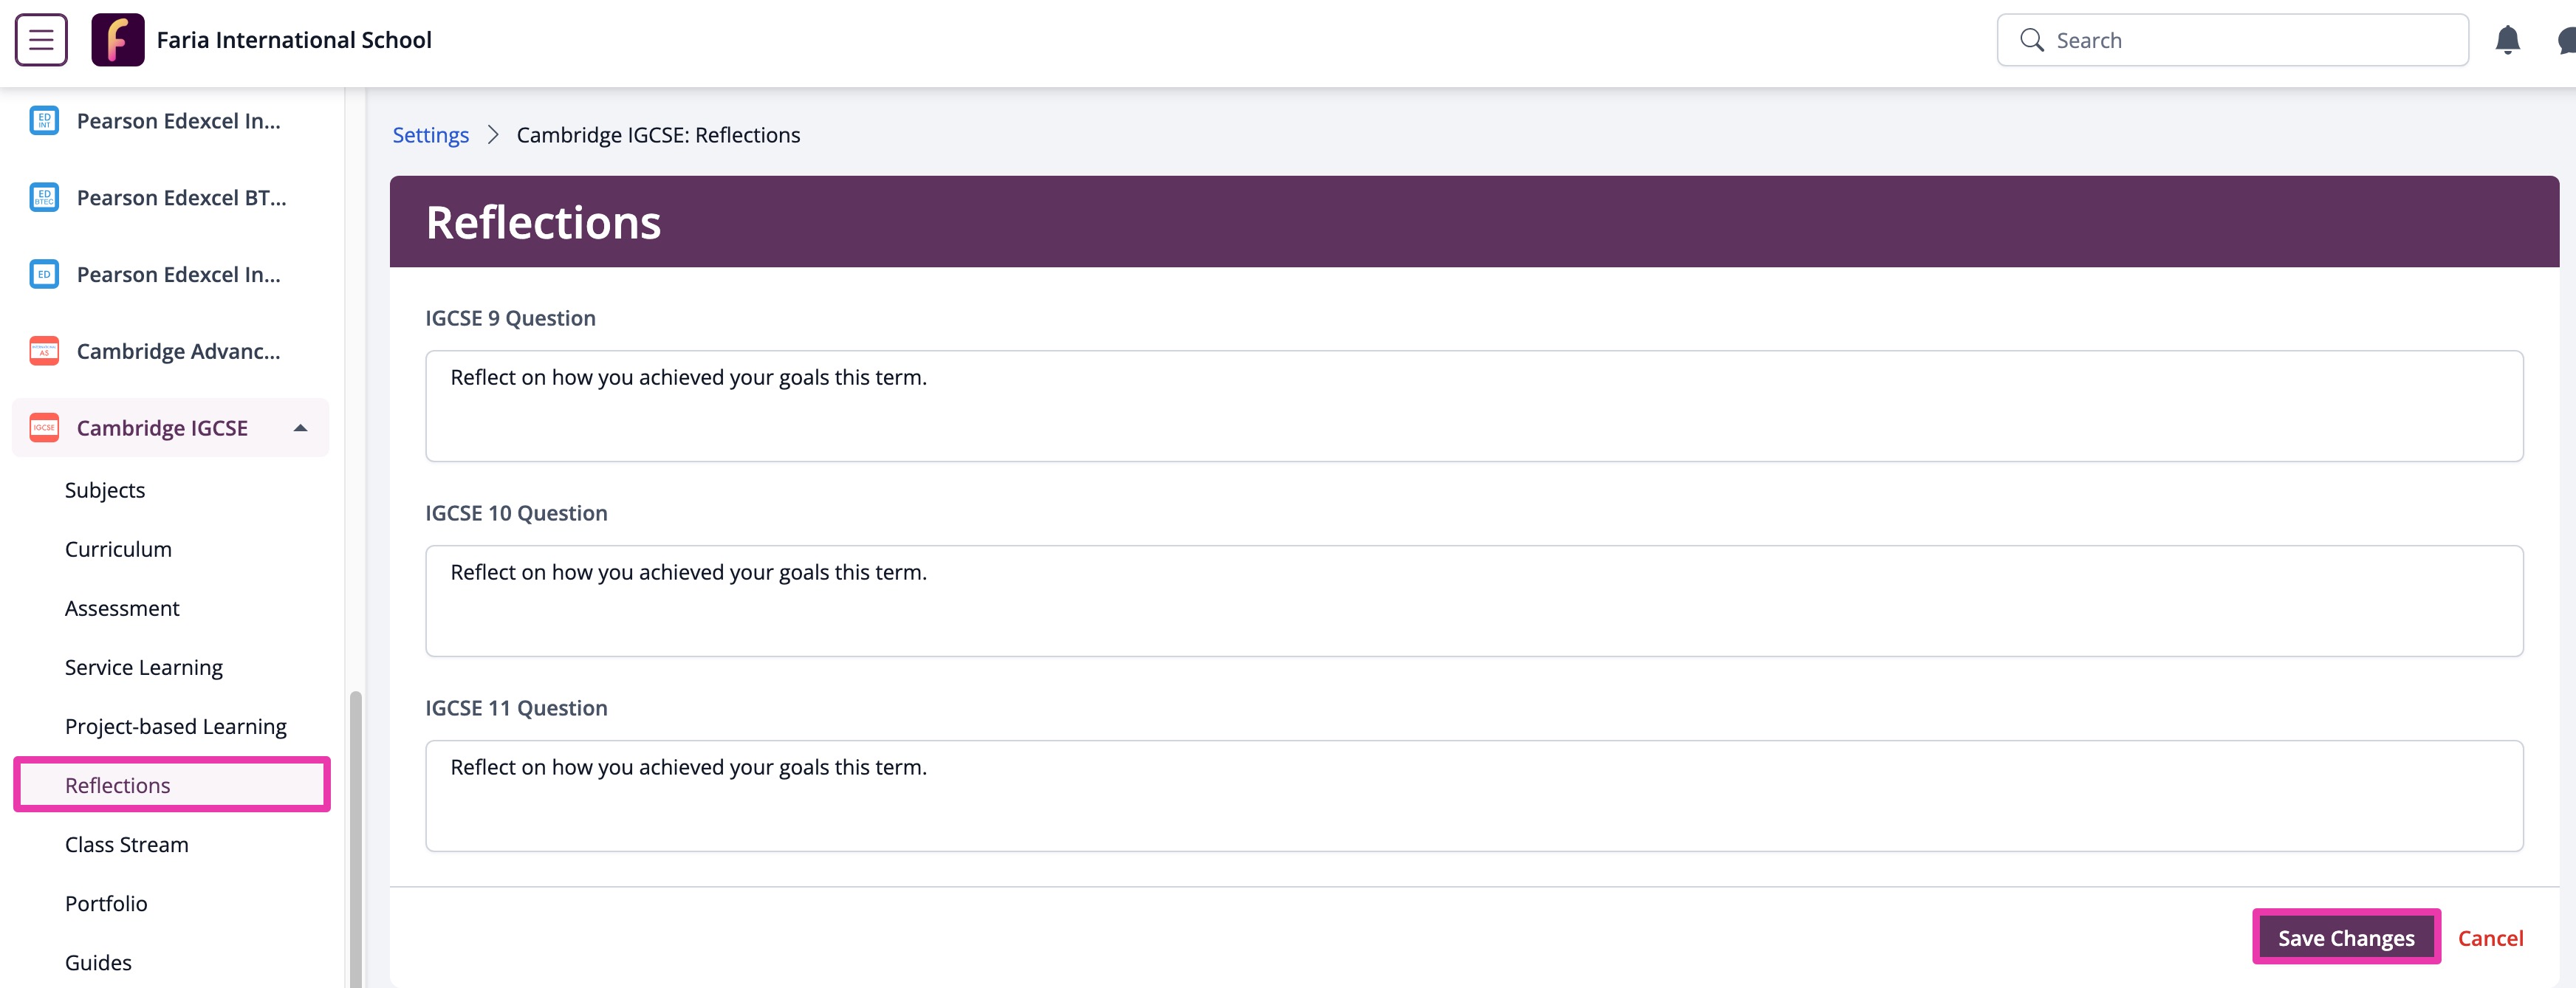This screenshot has height=988, width=2576.
Task: Expand the Pearson Edexcel BTEC section
Action: tap(181, 197)
